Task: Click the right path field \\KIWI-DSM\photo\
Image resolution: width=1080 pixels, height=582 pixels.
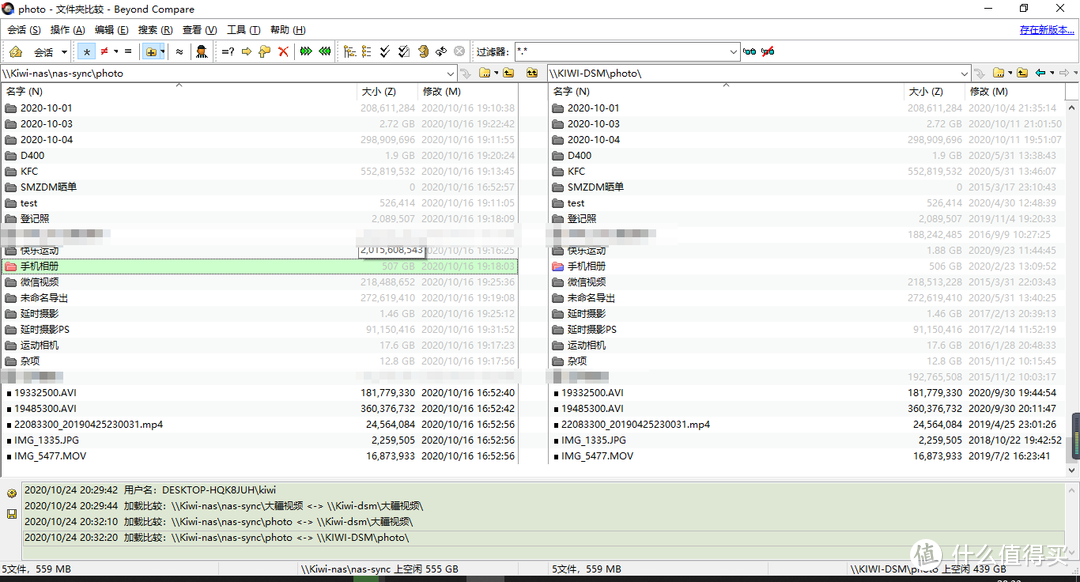Action: [x=752, y=73]
